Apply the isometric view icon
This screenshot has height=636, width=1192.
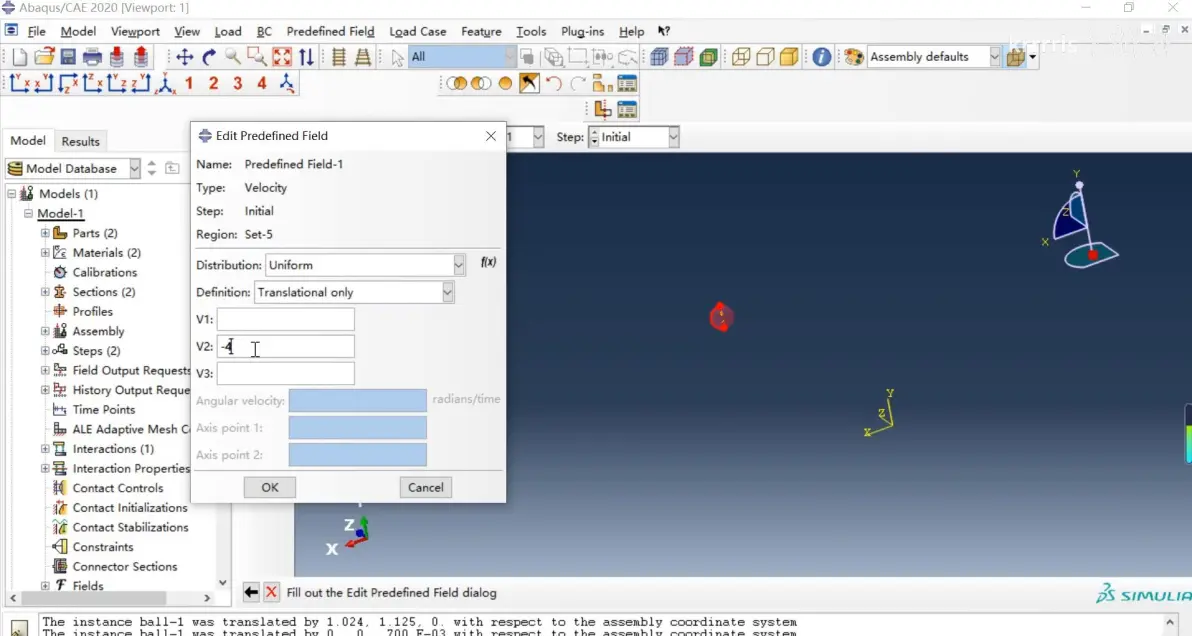(165, 84)
